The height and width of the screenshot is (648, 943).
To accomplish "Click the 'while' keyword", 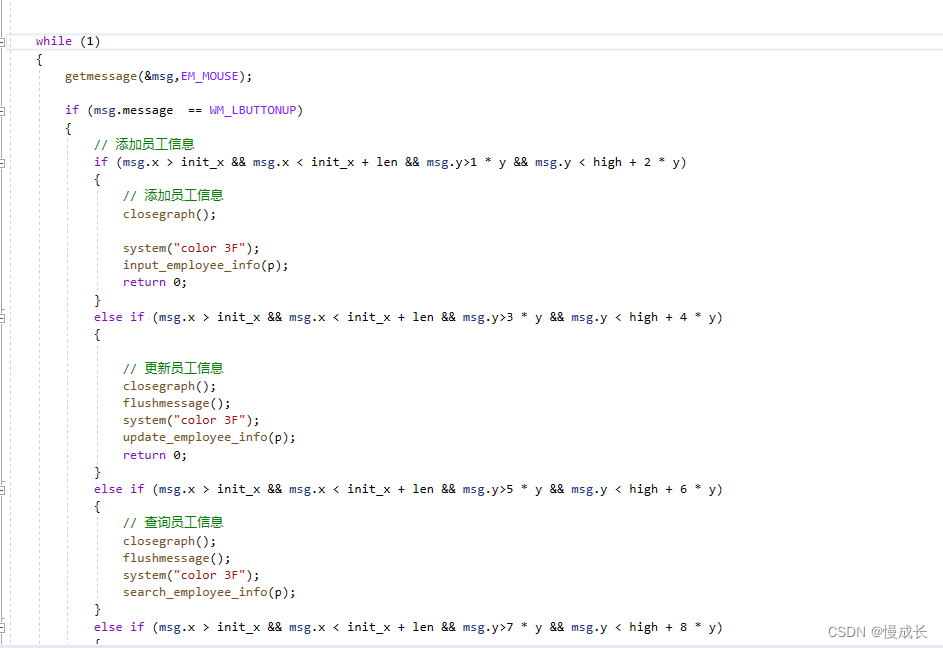I will point(54,41).
